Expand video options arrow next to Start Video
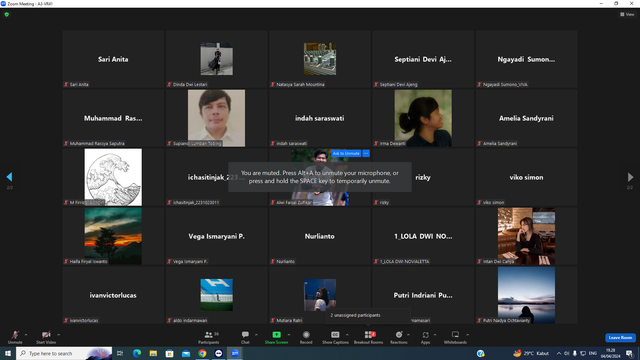 58,335
